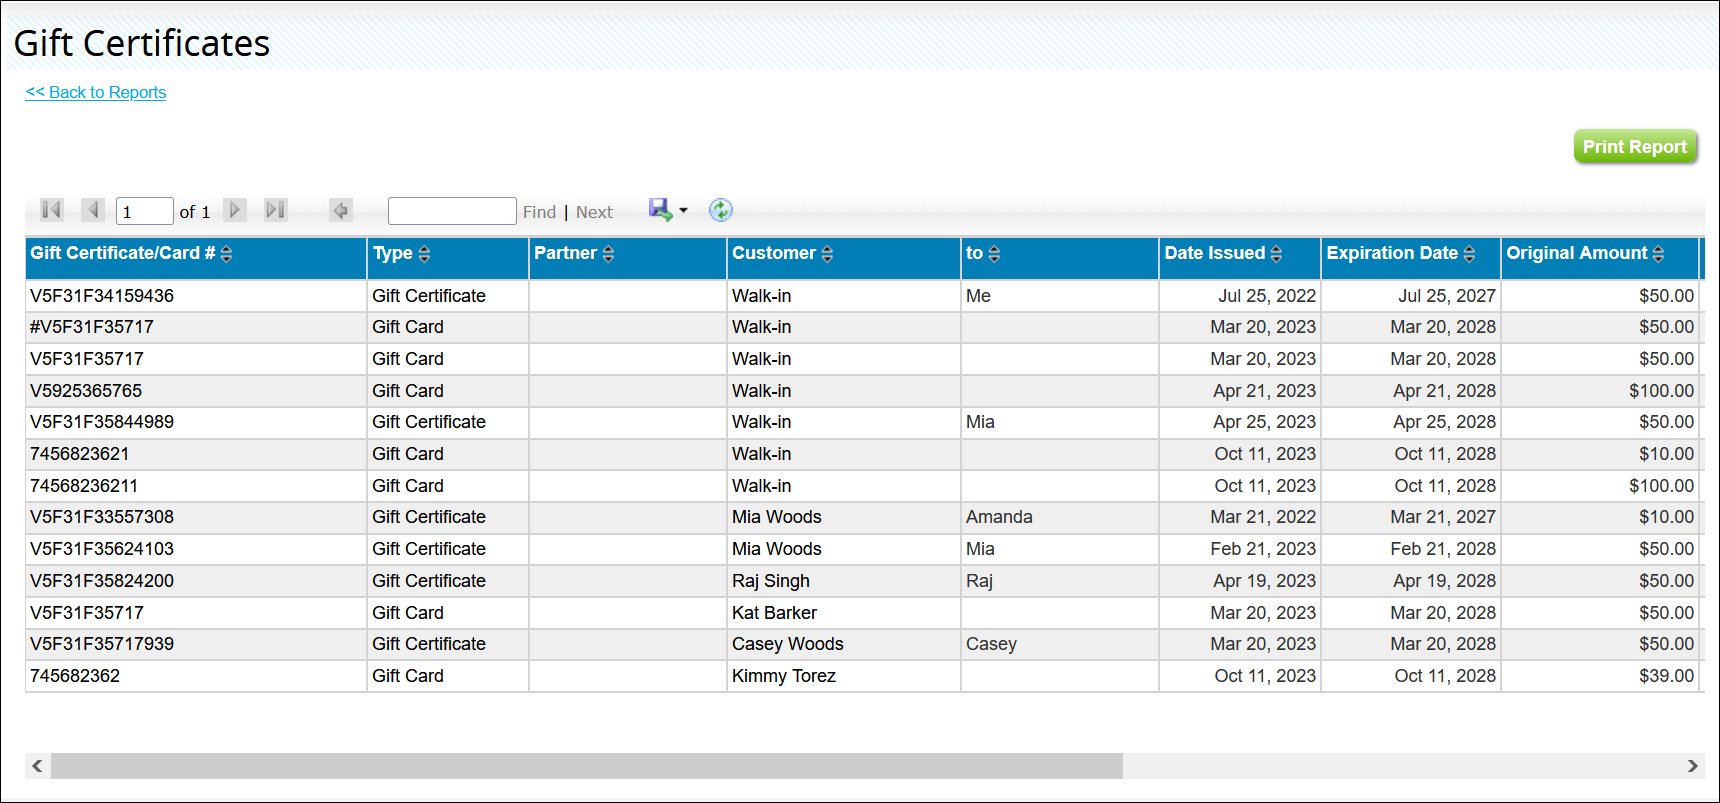
Task: Click customer Kimmy Torez cell
Action: 843,676
